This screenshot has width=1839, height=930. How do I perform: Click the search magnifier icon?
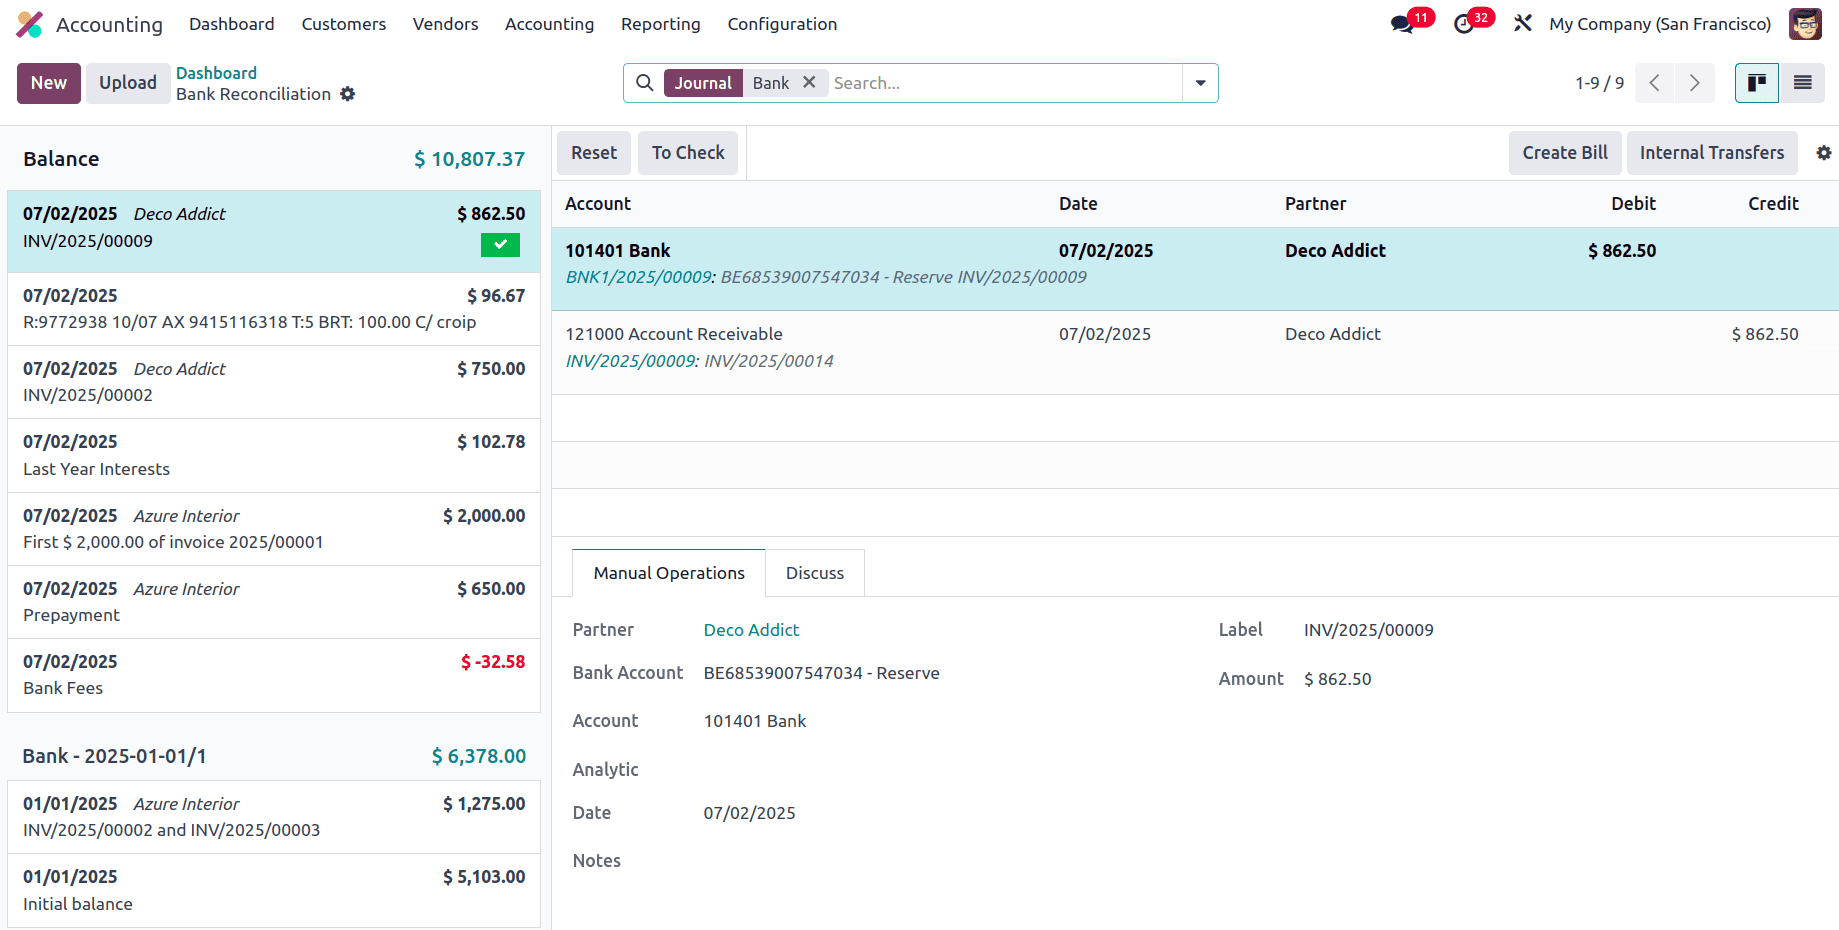(x=645, y=83)
